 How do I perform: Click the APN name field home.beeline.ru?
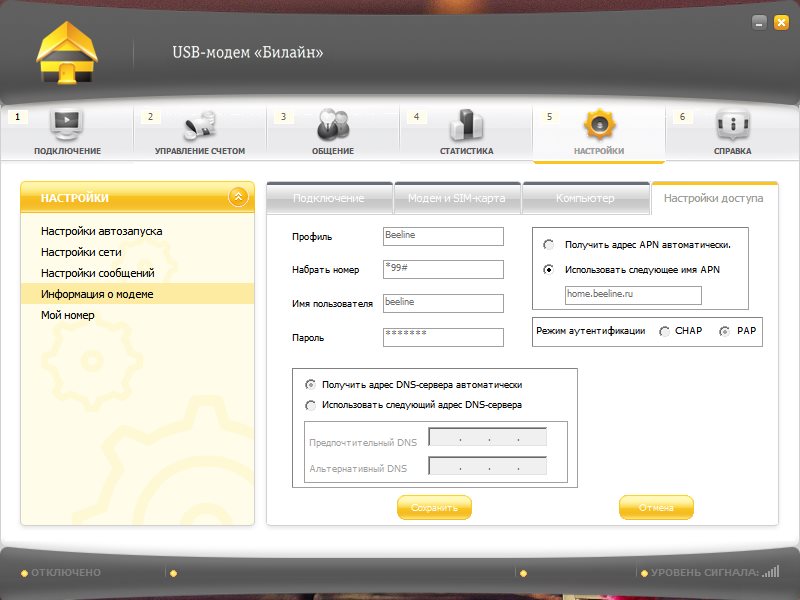point(633,295)
